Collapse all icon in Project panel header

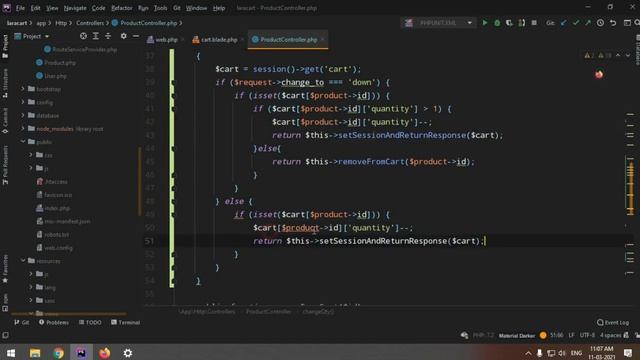point(108,36)
